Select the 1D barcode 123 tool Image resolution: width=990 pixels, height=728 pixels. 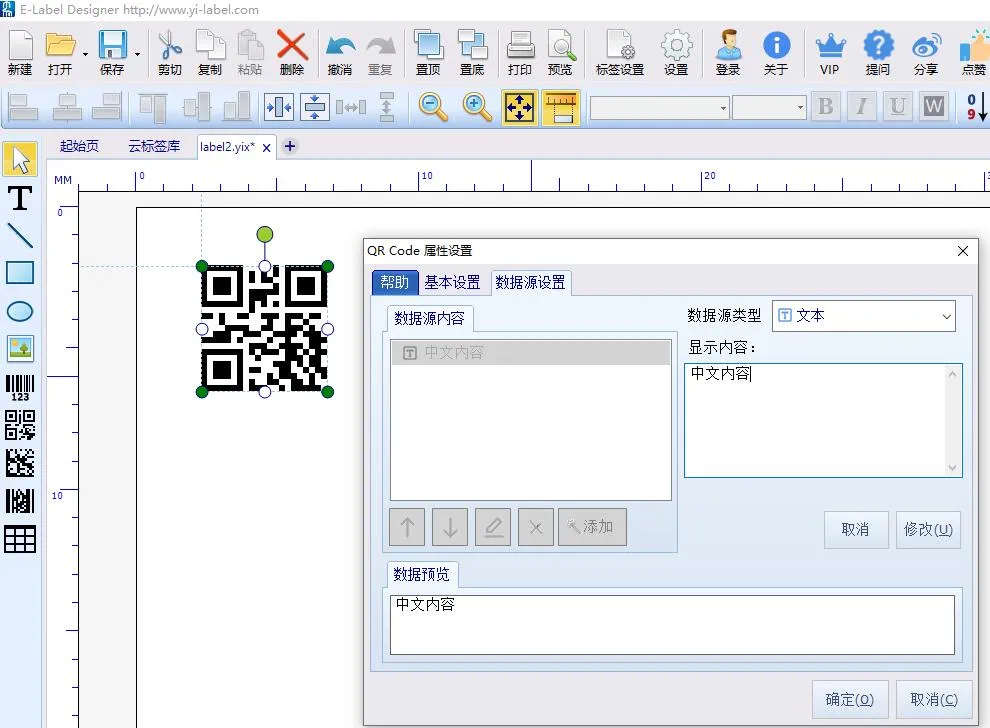coord(20,388)
